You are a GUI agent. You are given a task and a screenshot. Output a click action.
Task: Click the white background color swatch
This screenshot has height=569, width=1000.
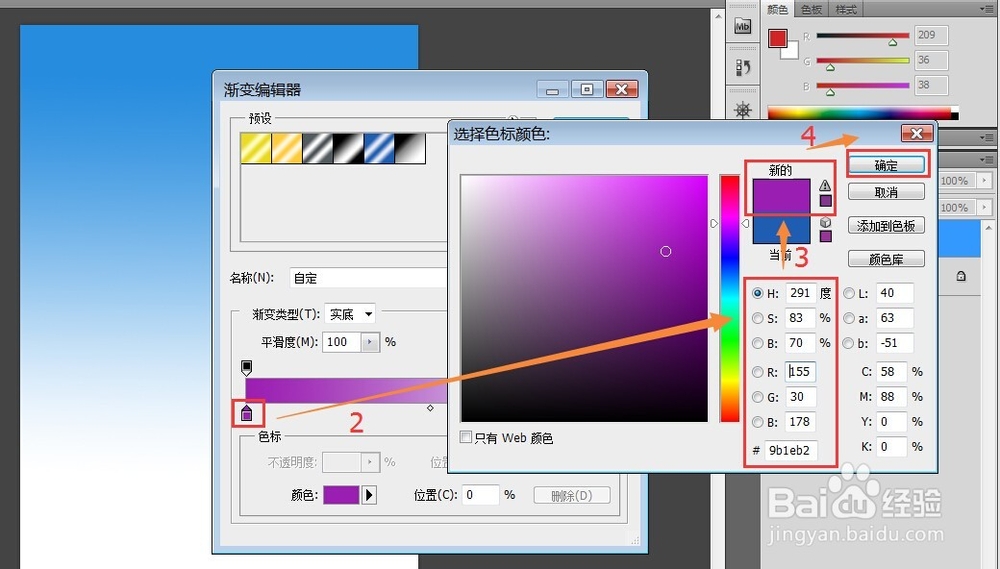791,52
